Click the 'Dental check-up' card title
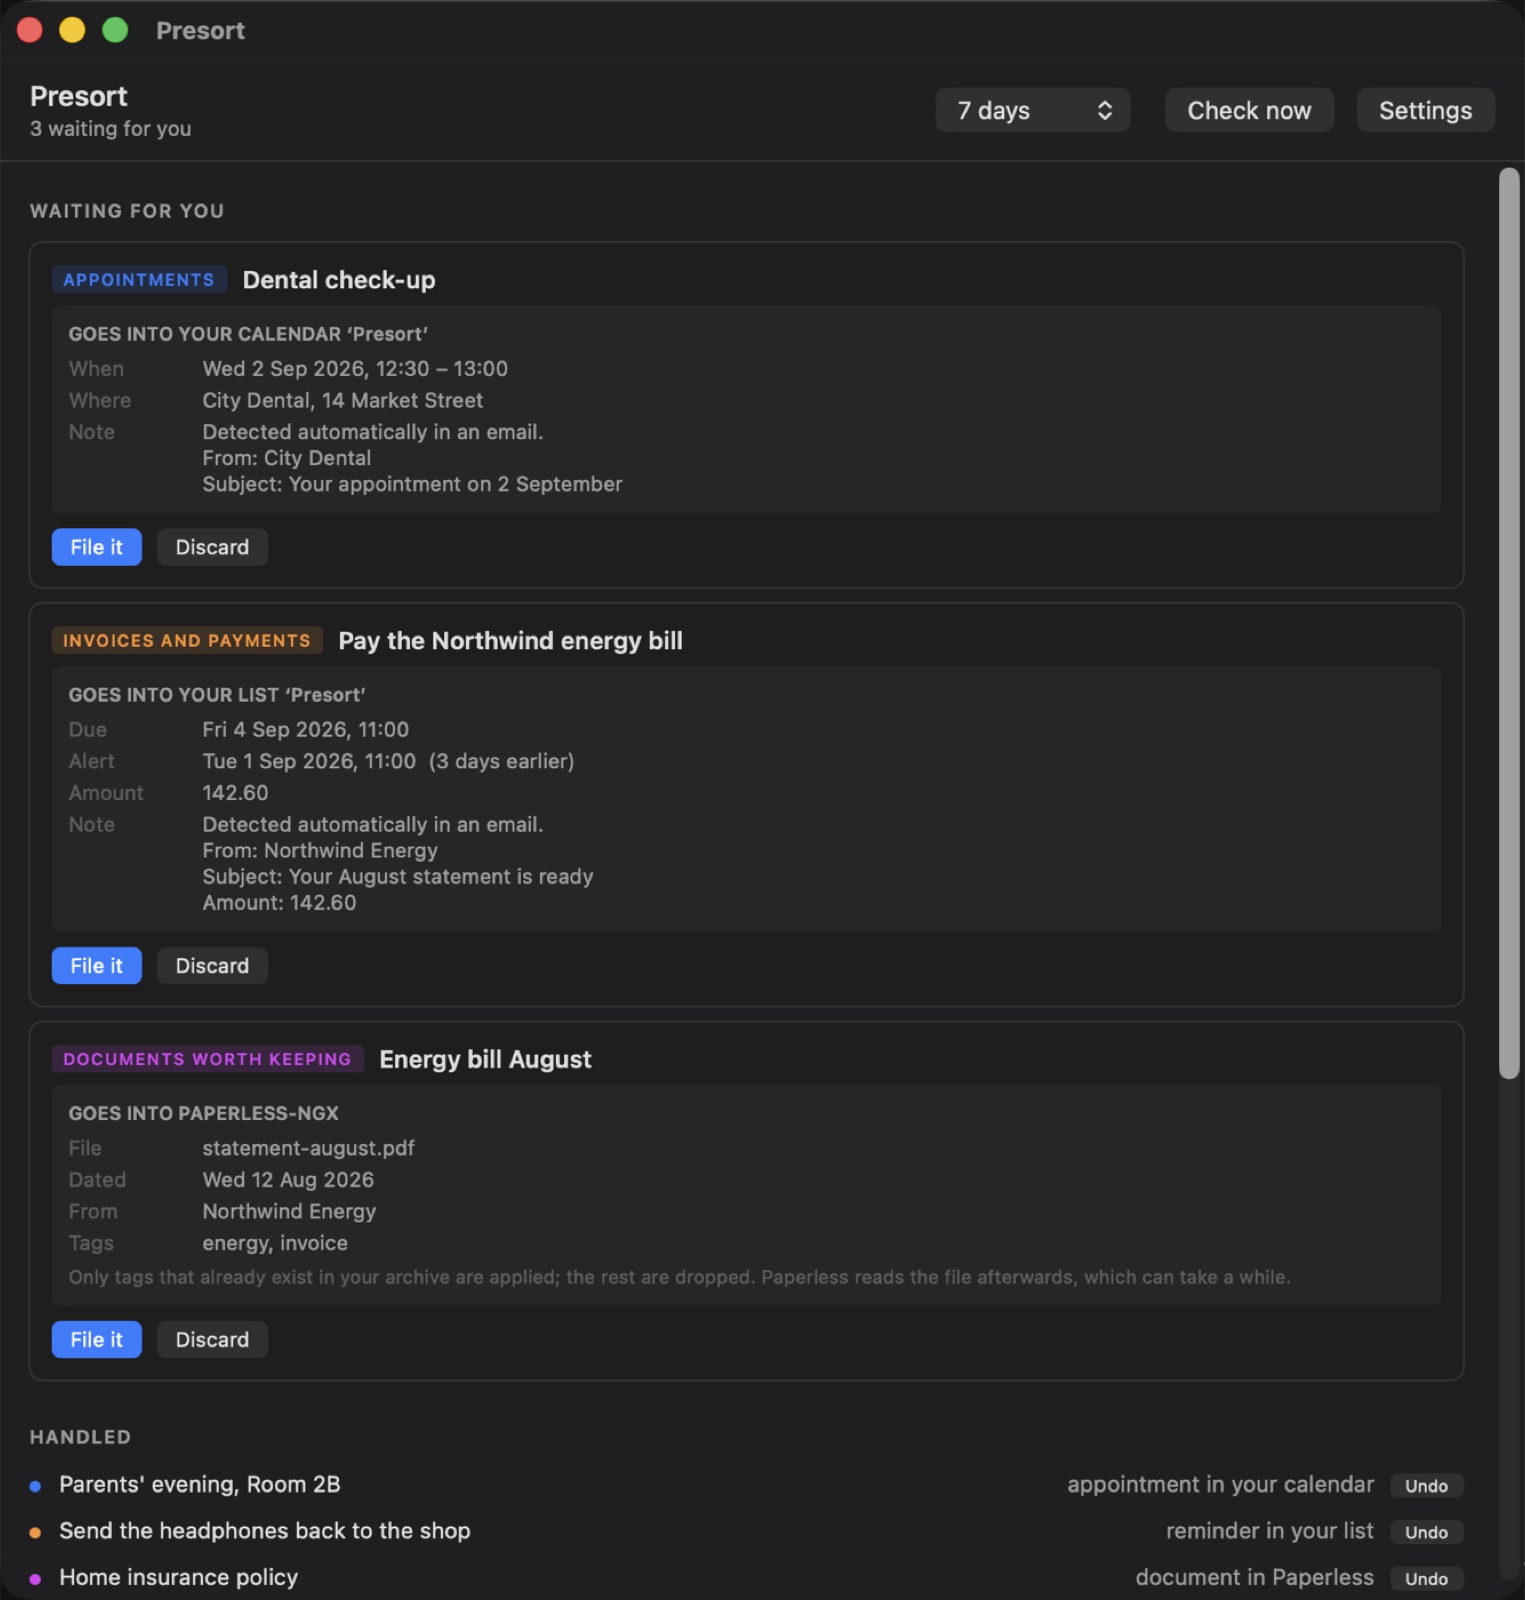Image resolution: width=1525 pixels, height=1600 pixels. [339, 280]
